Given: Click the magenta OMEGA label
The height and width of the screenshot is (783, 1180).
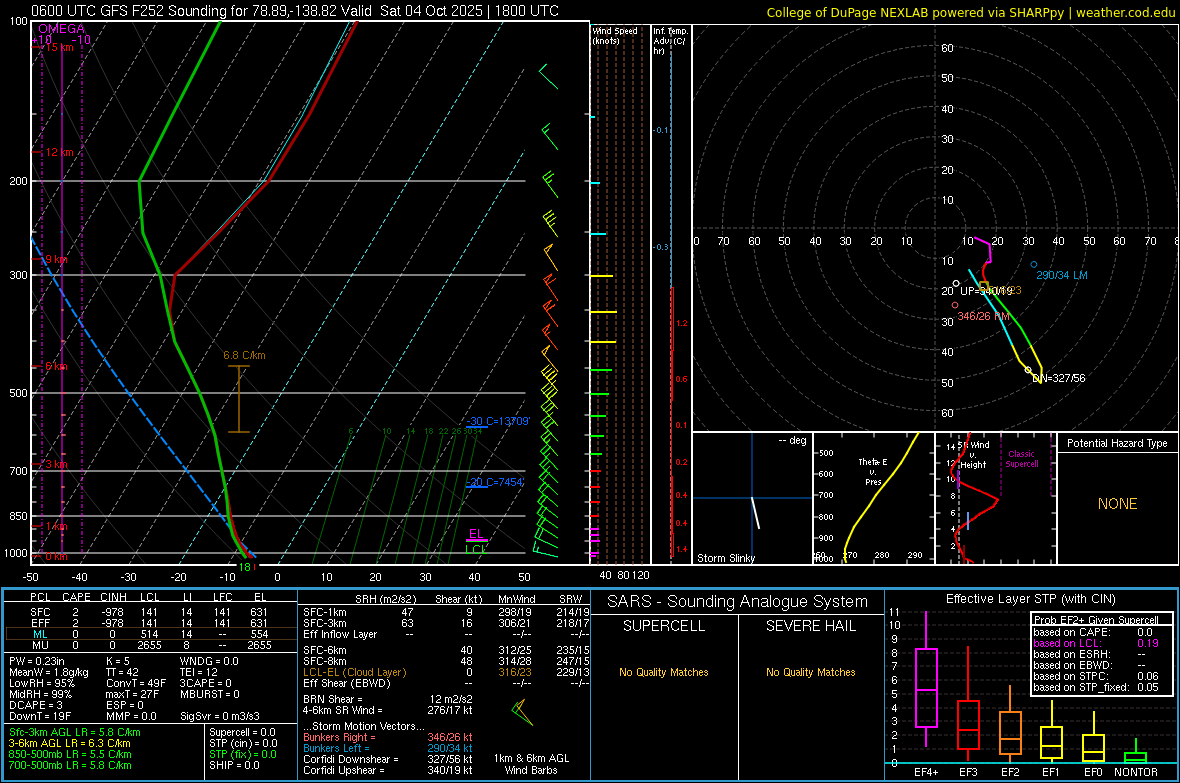Looking at the screenshot, I should pyautogui.click(x=62, y=29).
